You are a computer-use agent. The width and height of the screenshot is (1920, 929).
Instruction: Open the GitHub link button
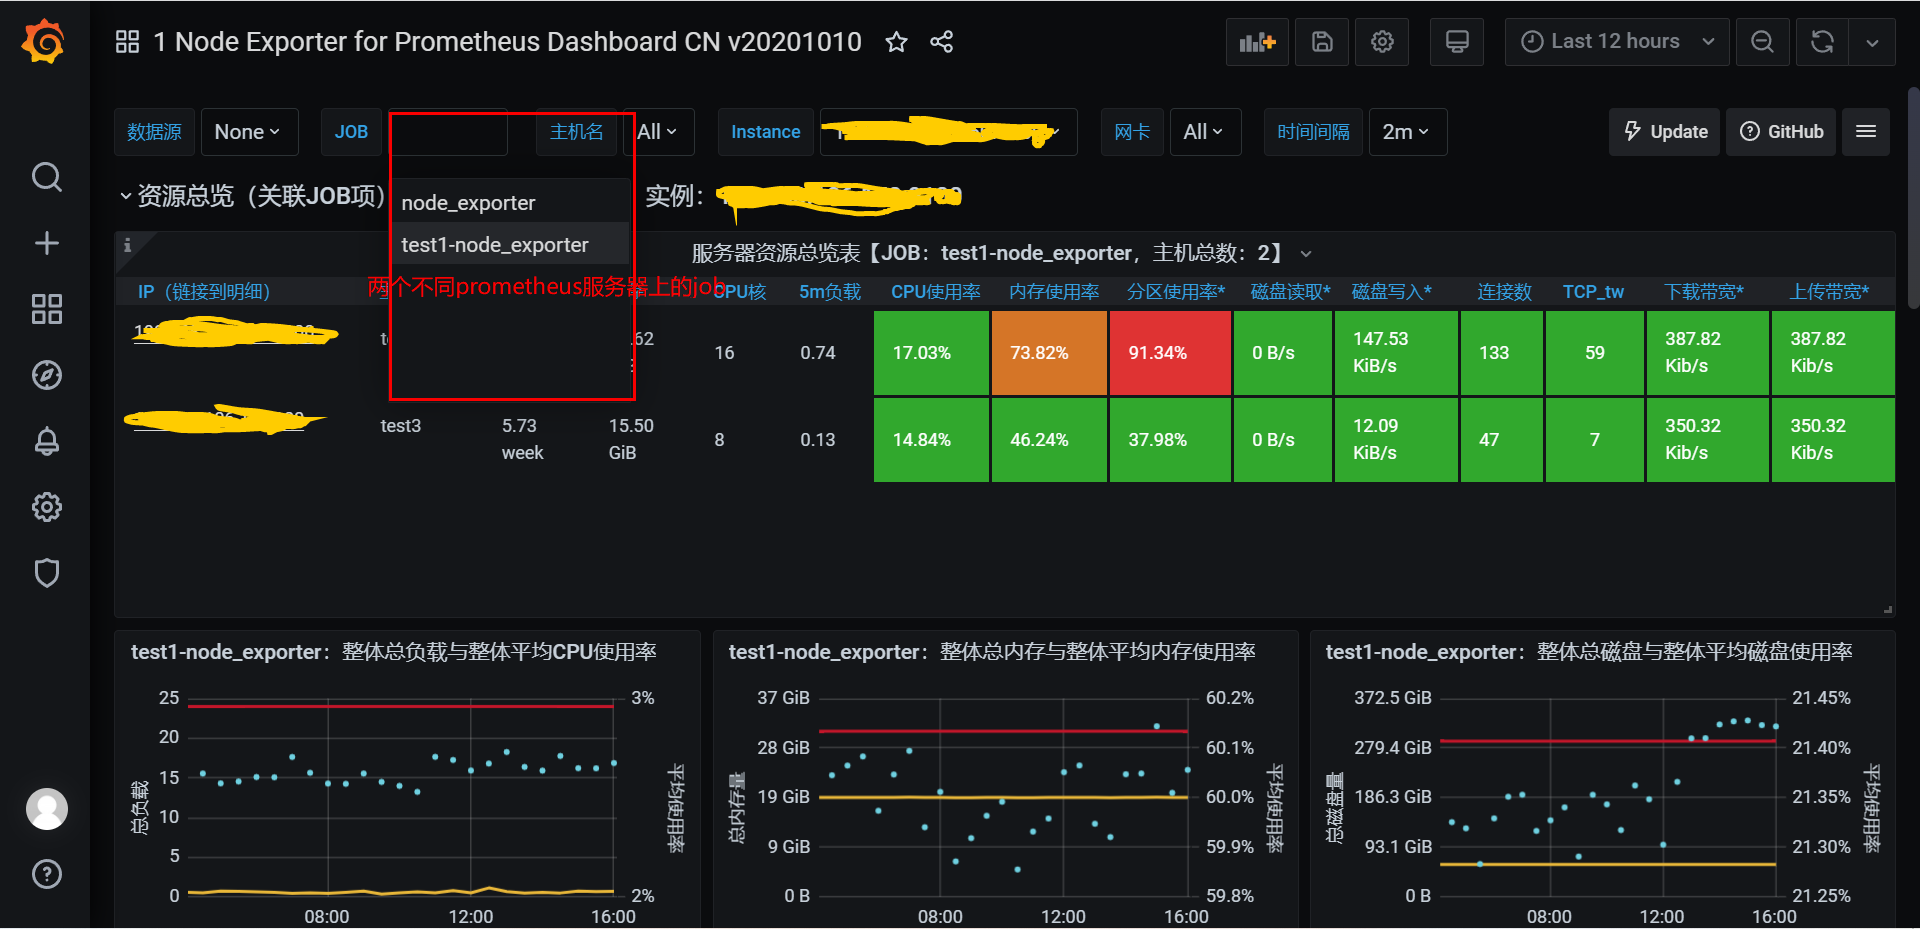1781,131
